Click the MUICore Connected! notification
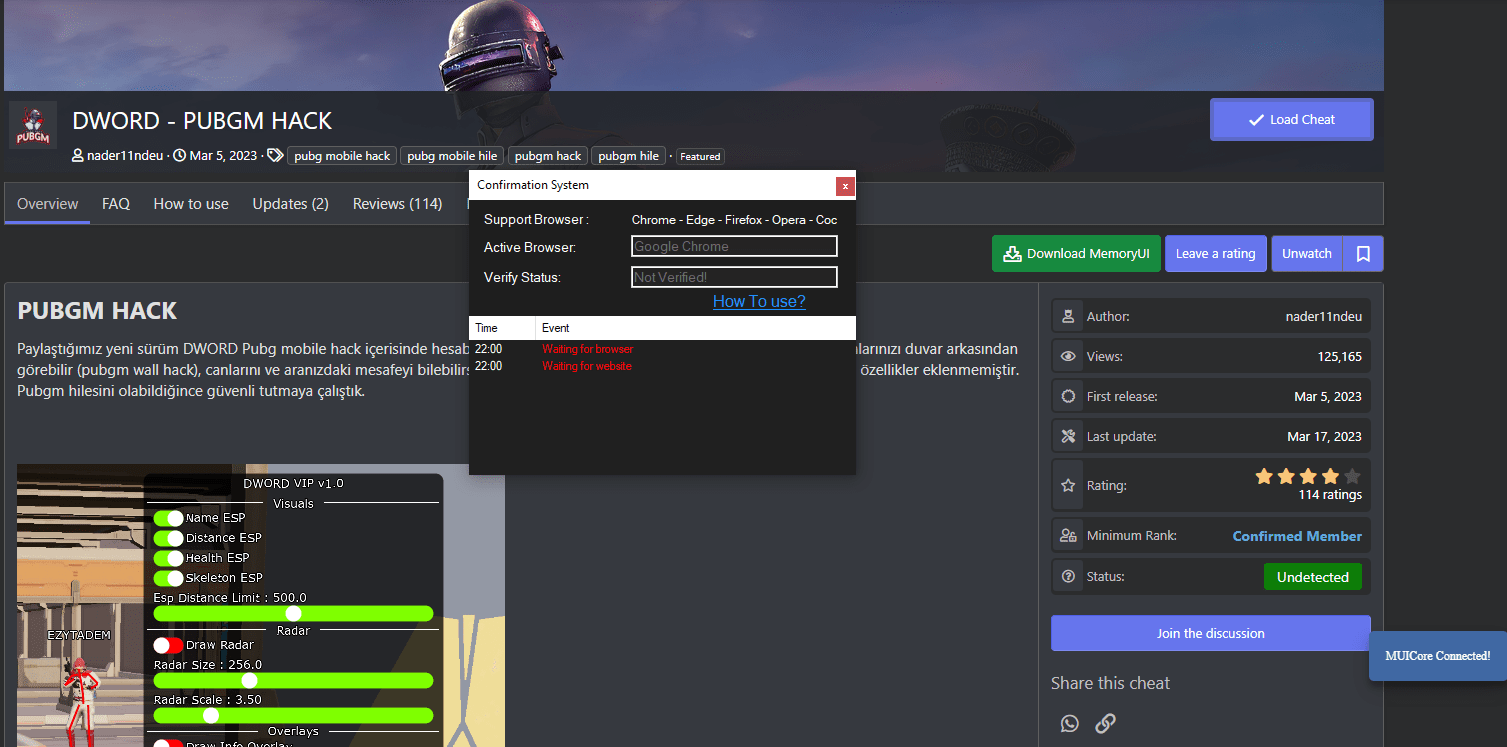The width and height of the screenshot is (1507, 747). [1438, 656]
